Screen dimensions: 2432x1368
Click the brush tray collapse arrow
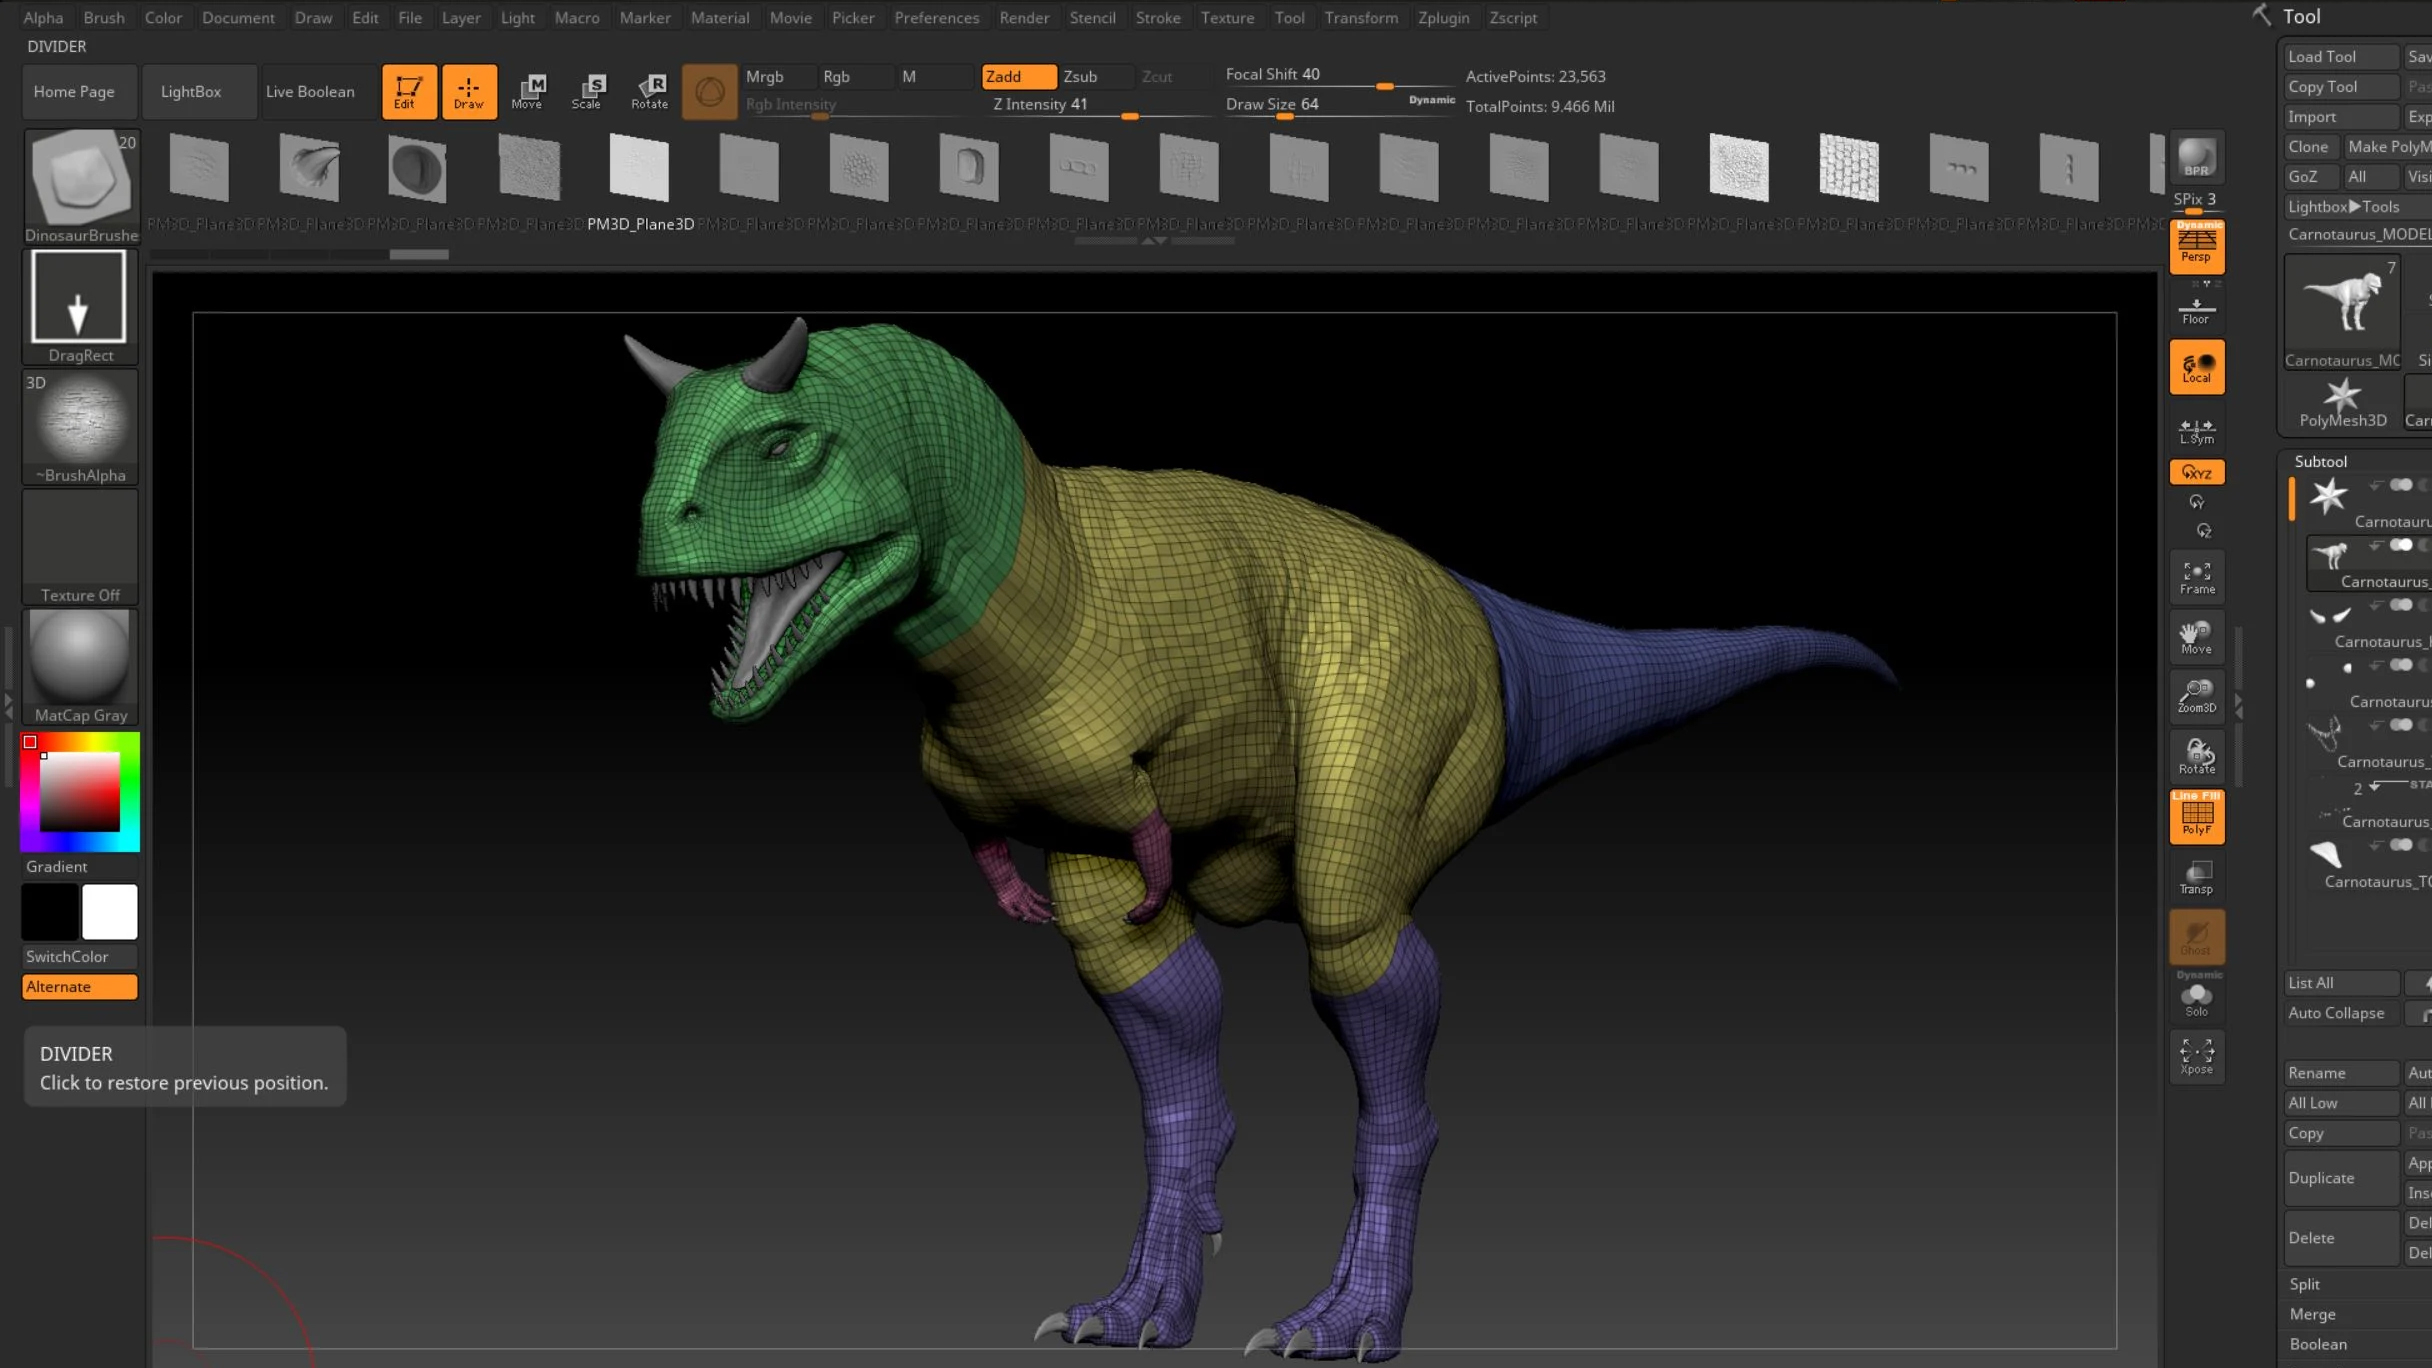(1153, 241)
